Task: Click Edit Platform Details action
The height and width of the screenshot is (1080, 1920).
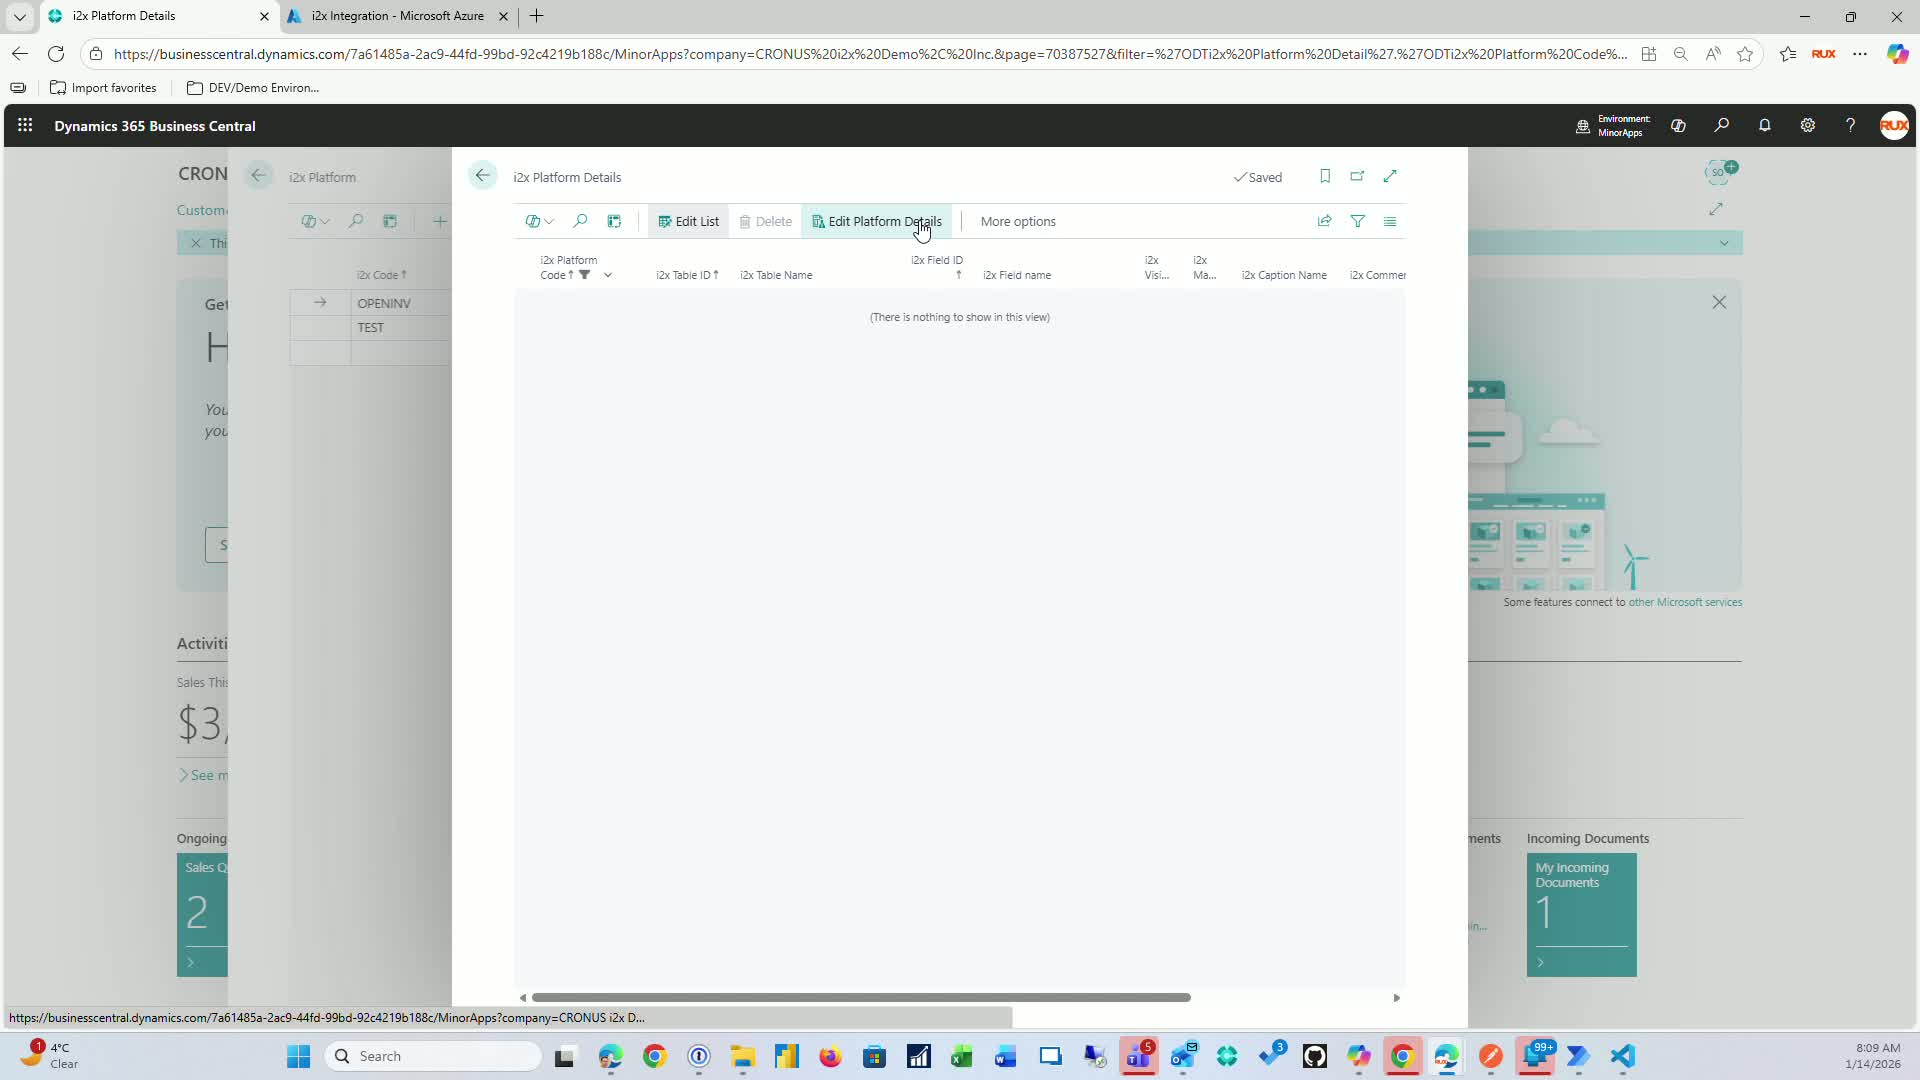Action: [876, 221]
